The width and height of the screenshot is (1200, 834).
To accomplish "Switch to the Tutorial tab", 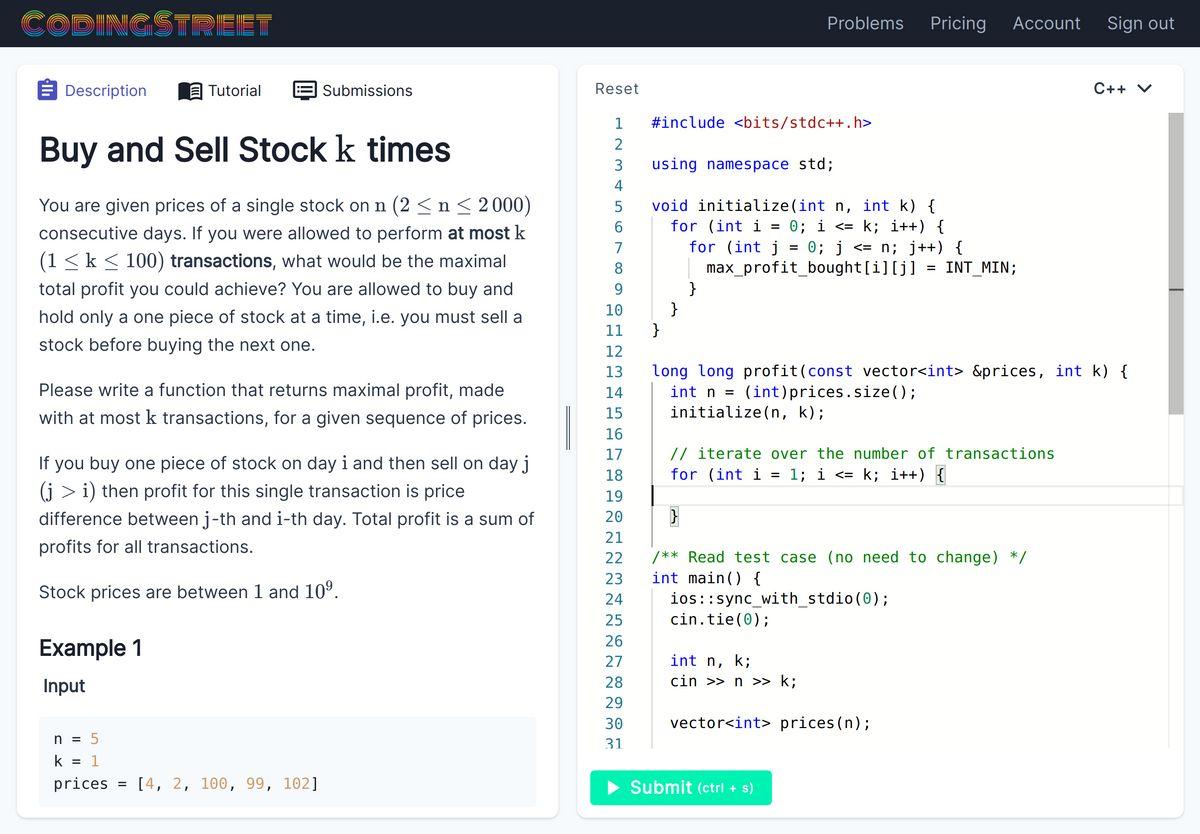I will point(234,91).
